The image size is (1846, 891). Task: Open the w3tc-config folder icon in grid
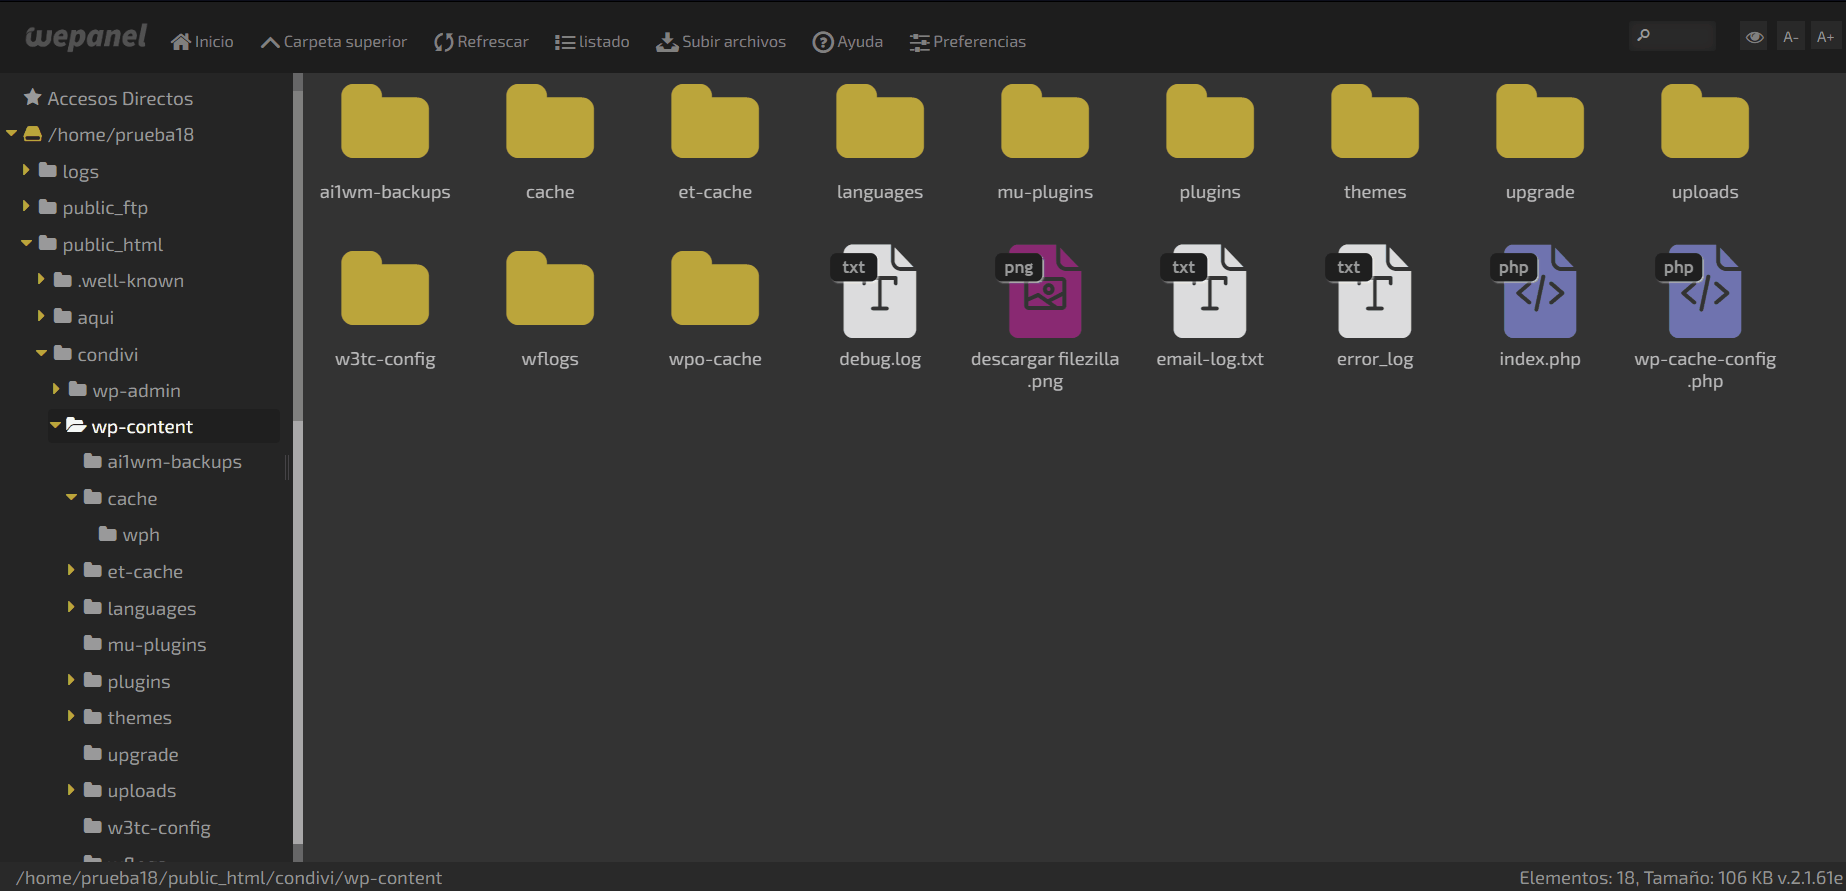(x=385, y=290)
